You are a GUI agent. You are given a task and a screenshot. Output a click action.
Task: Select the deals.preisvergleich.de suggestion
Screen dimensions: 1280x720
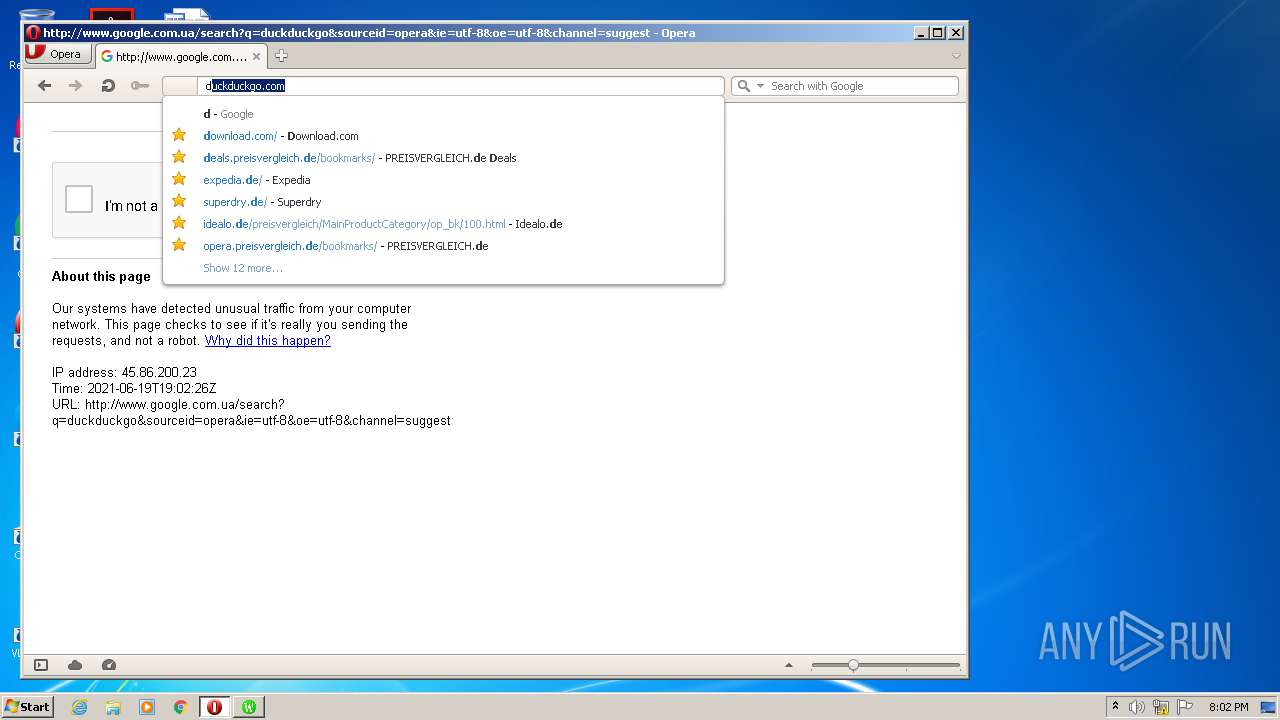(x=443, y=158)
